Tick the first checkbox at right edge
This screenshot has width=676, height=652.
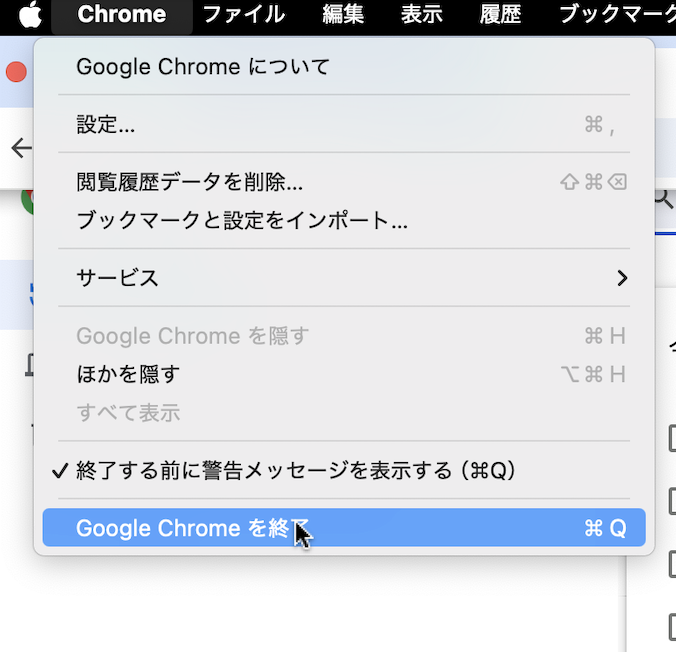pyautogui.click(x=672, y=439)
